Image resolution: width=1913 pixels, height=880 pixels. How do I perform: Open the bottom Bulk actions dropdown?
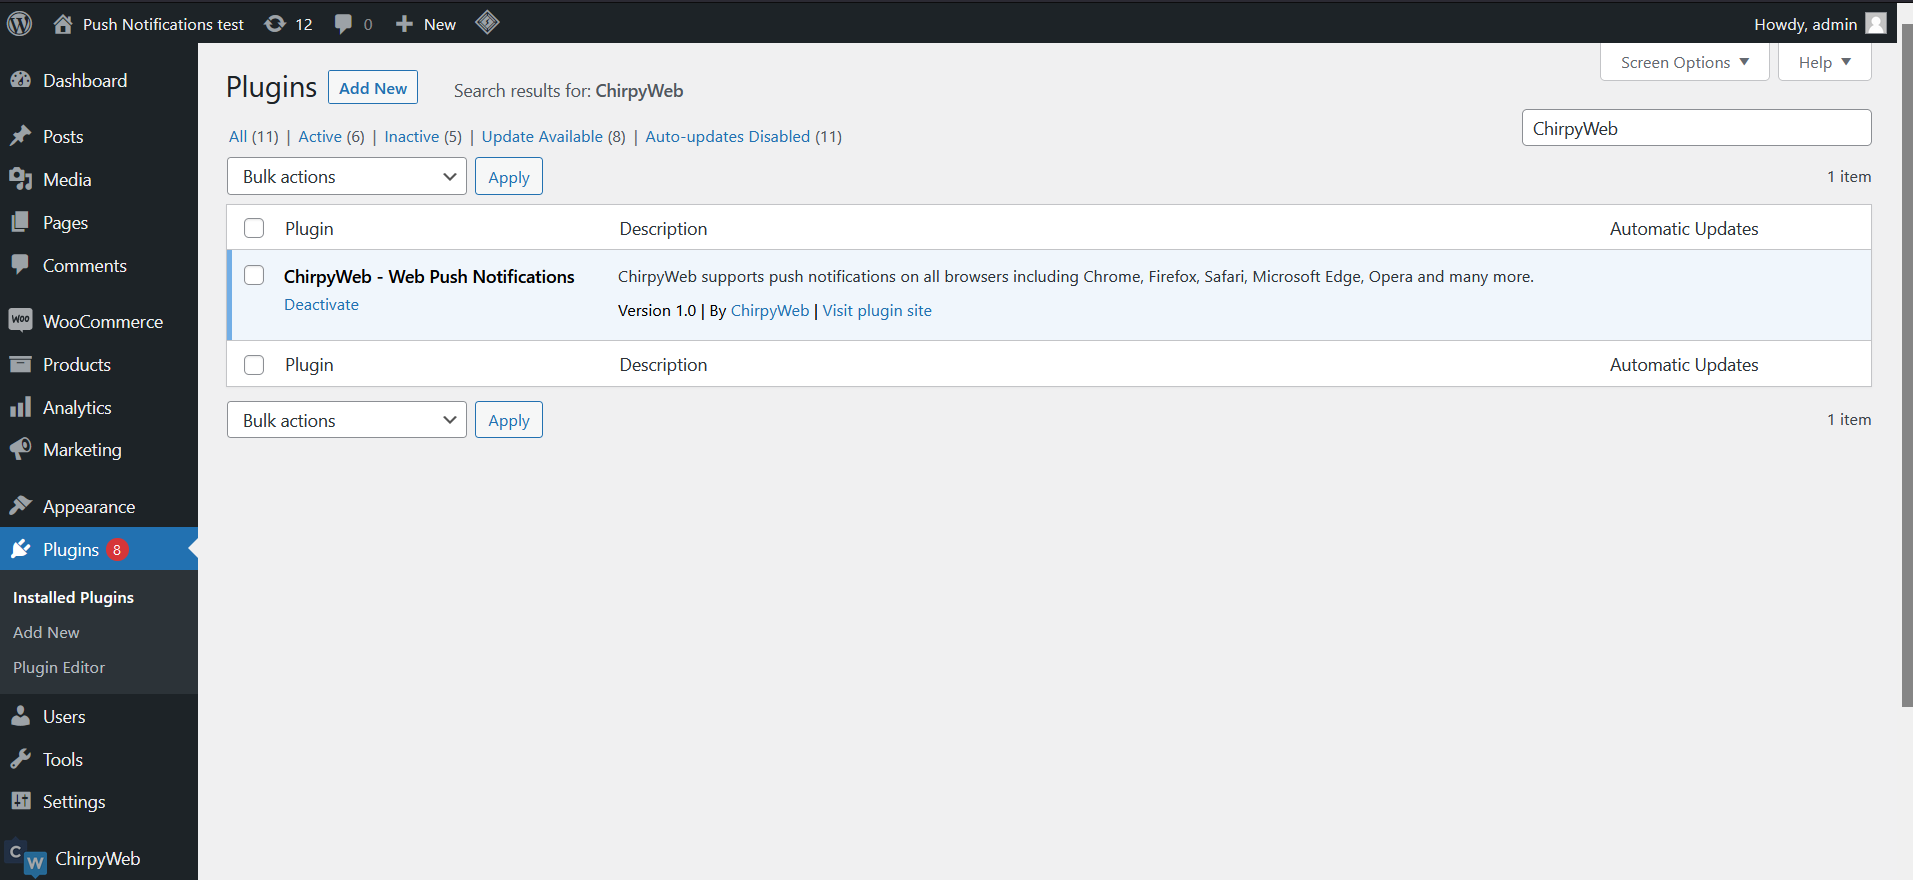tap(347, 420)
